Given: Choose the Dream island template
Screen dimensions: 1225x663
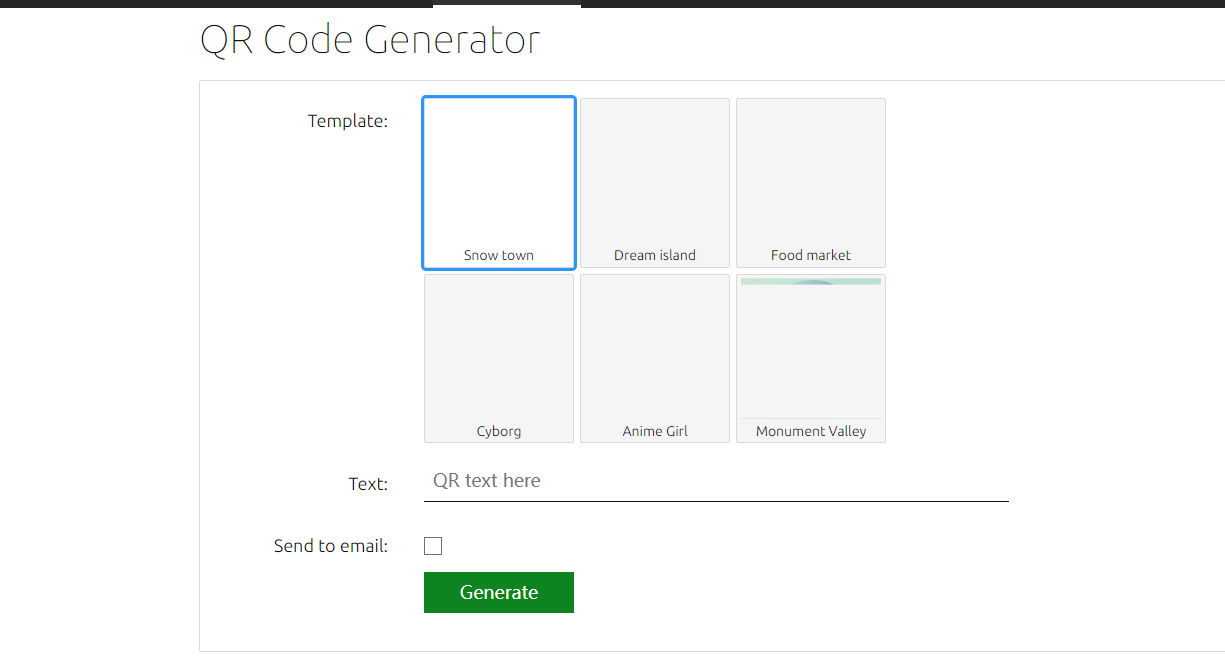Looking at the screenshot, I should [655, 183].
